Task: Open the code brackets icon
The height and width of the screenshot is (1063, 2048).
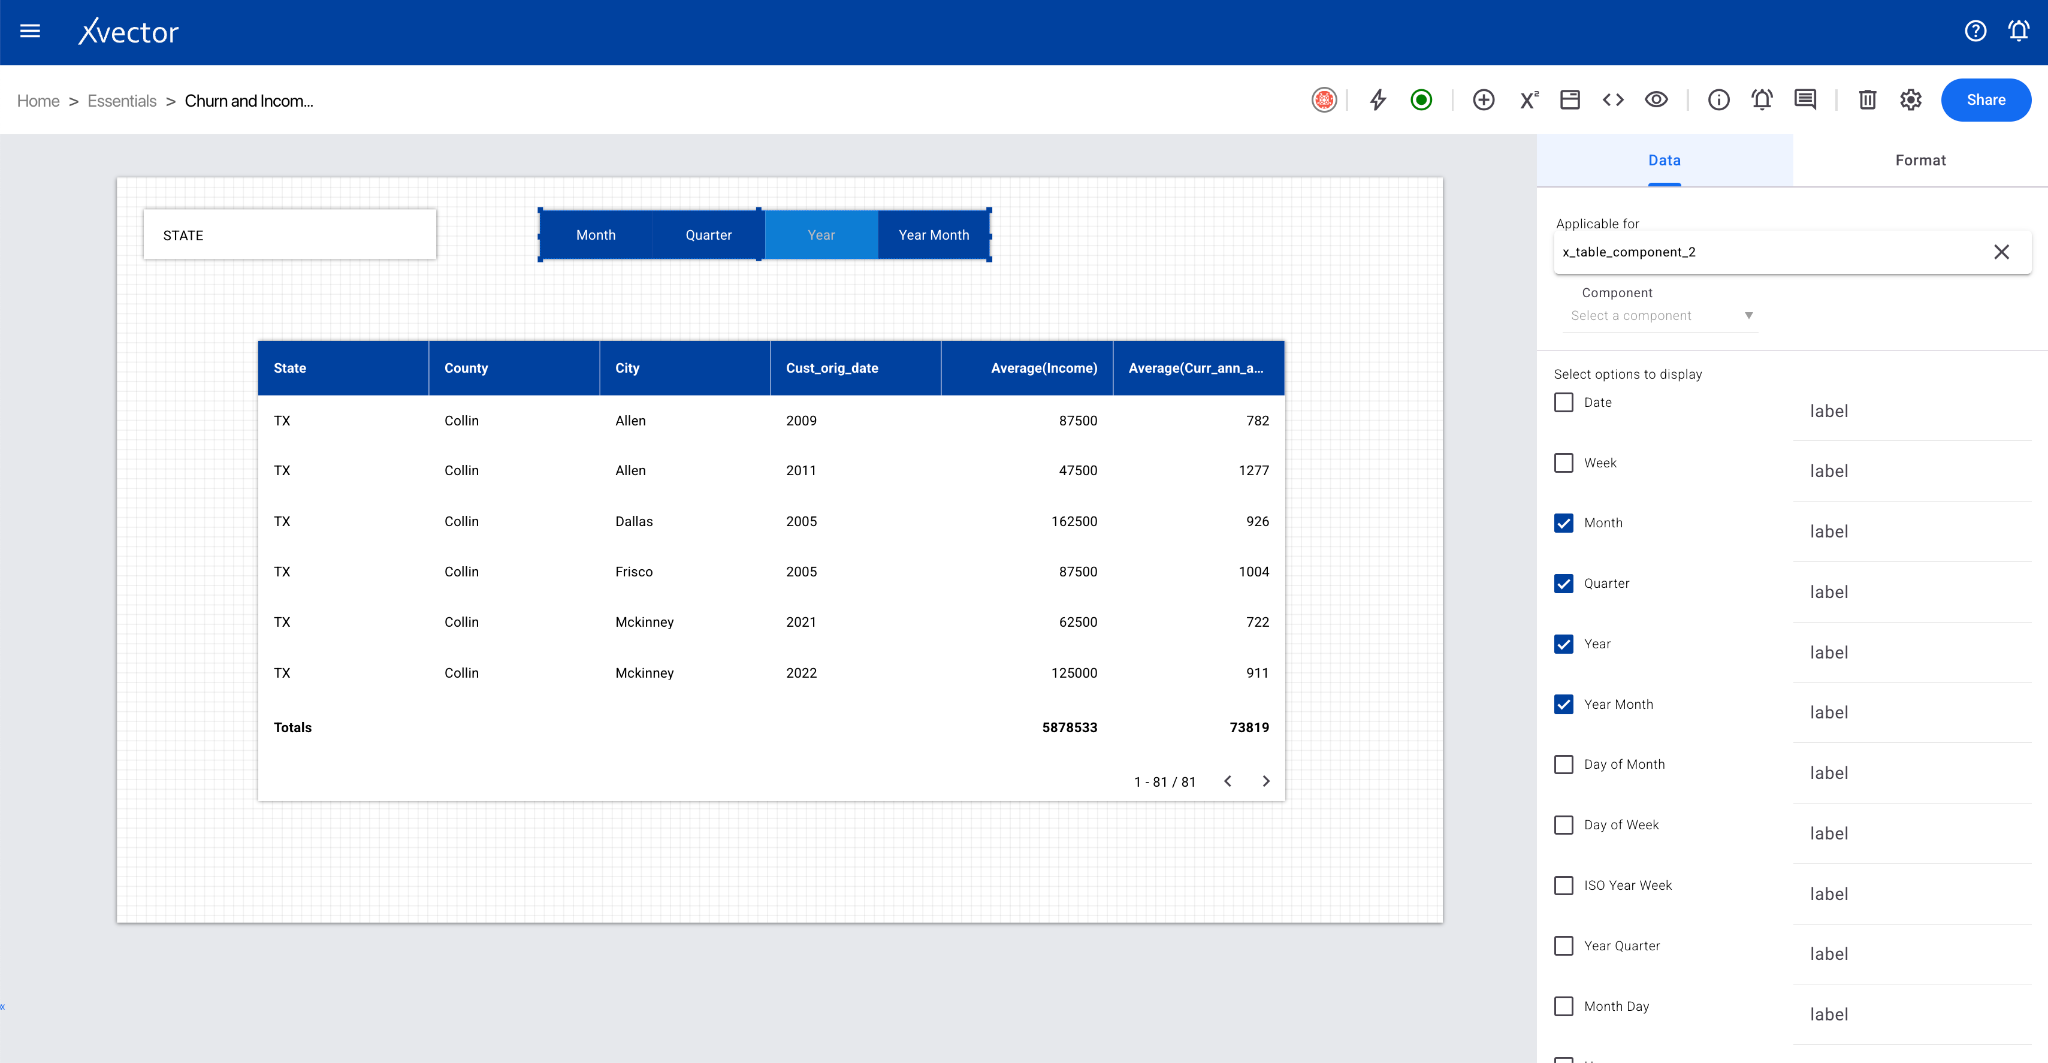Action: click(1613, 100)
